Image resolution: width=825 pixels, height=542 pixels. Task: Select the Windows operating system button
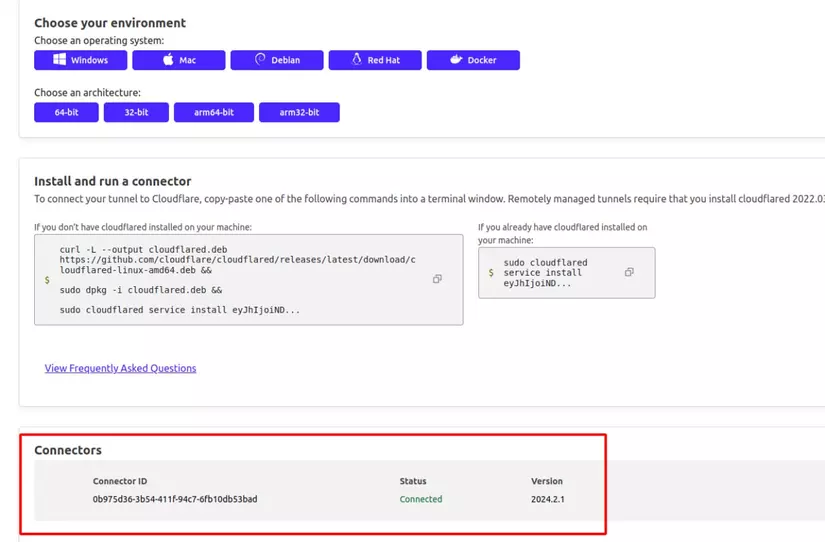click(81, 60)
